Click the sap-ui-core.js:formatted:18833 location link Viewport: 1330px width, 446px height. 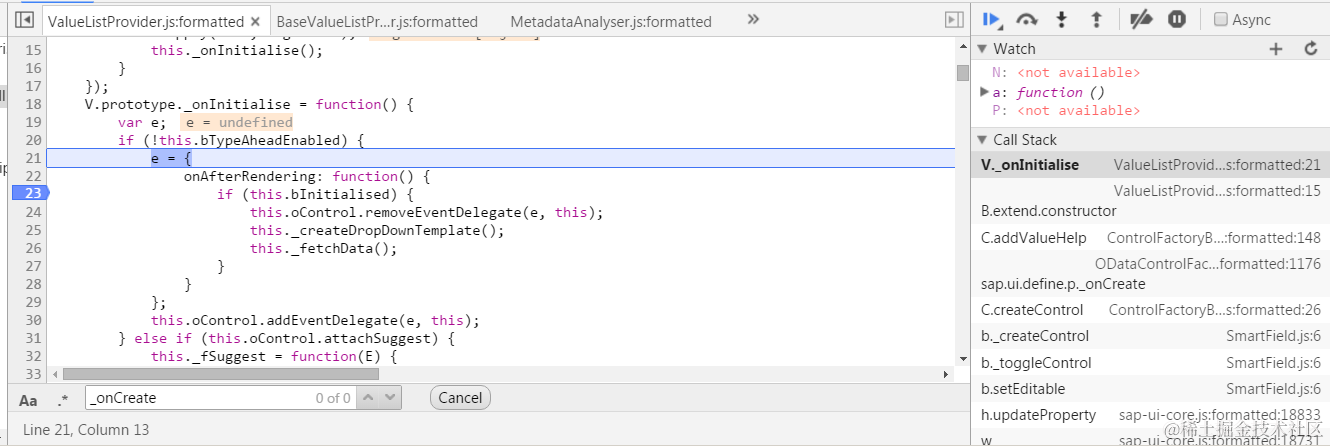point(1220,415)
